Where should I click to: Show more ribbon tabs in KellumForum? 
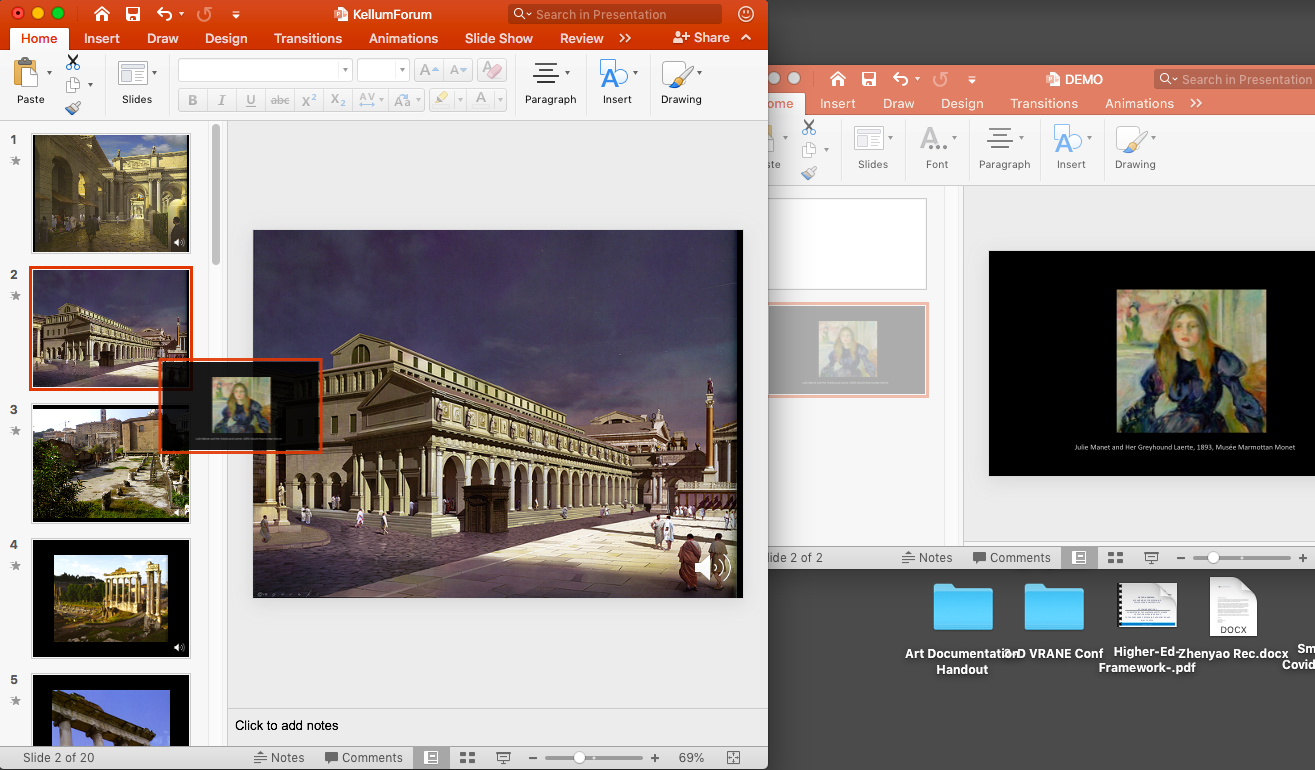click(x=625, y=38)
